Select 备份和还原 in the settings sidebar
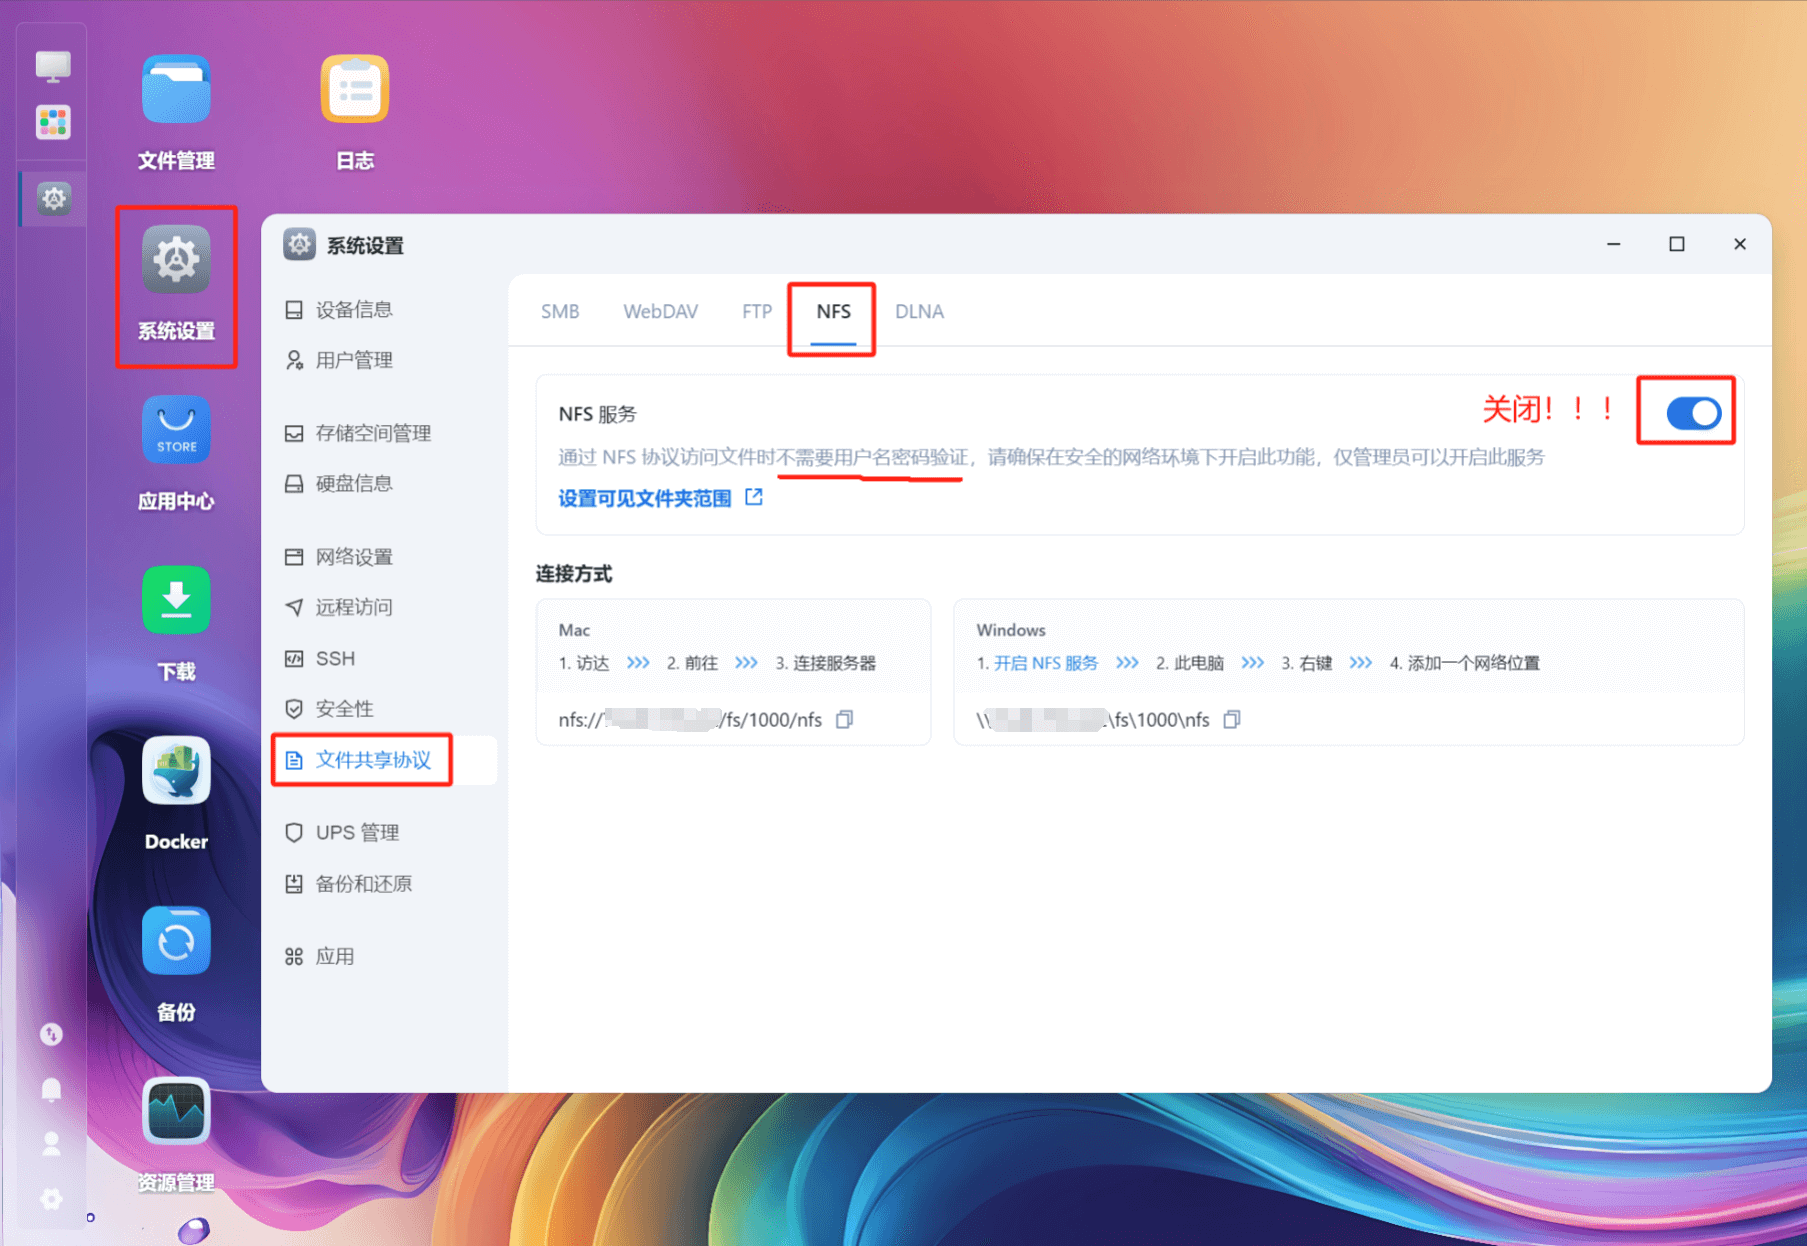 (x=362, y=883)
